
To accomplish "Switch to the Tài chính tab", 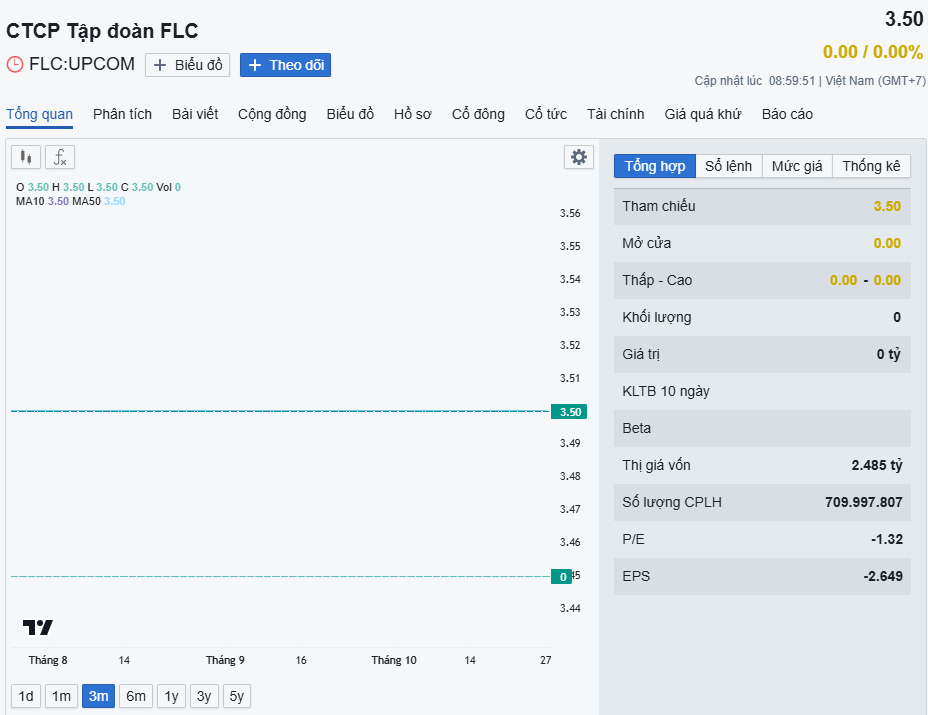I will click(616, 114).
